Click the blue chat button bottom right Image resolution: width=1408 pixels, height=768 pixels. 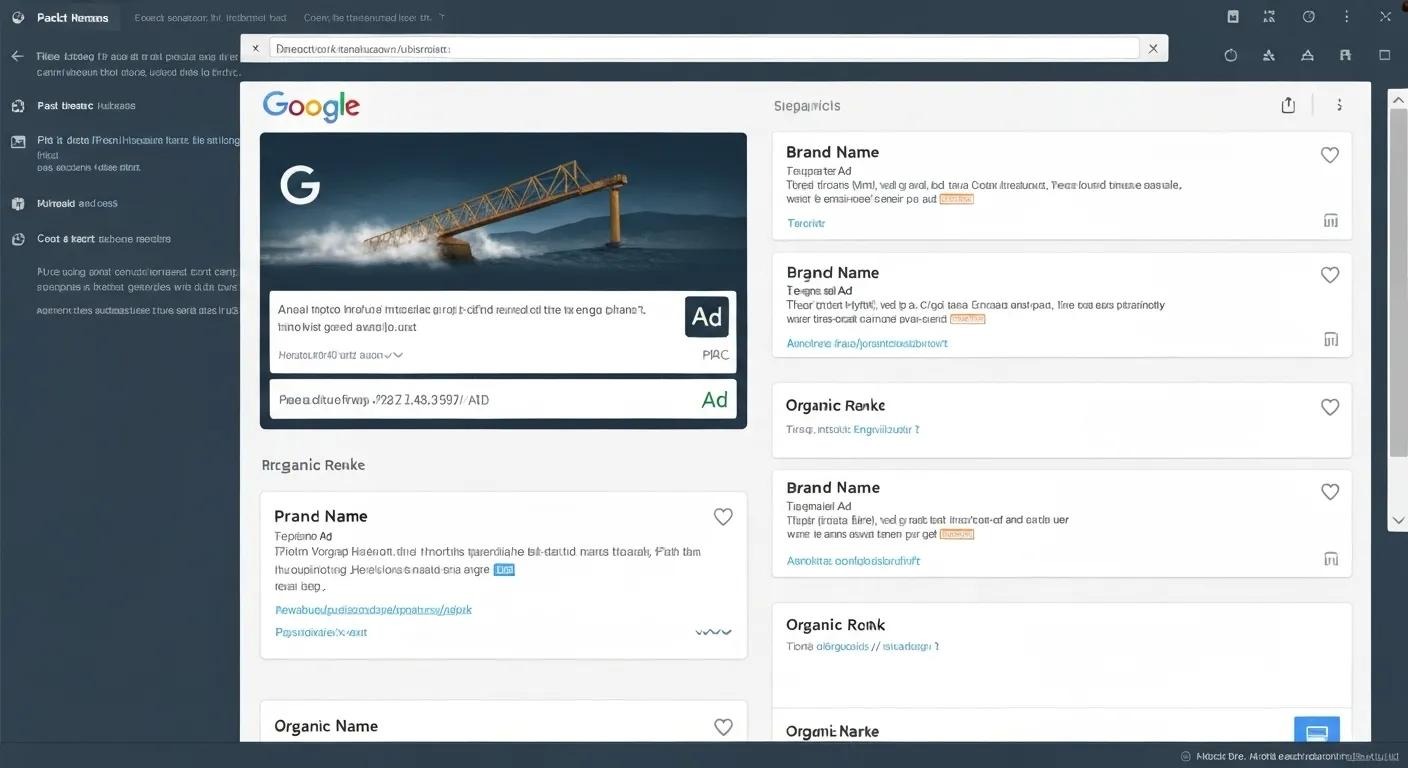tap(1316, 730)
